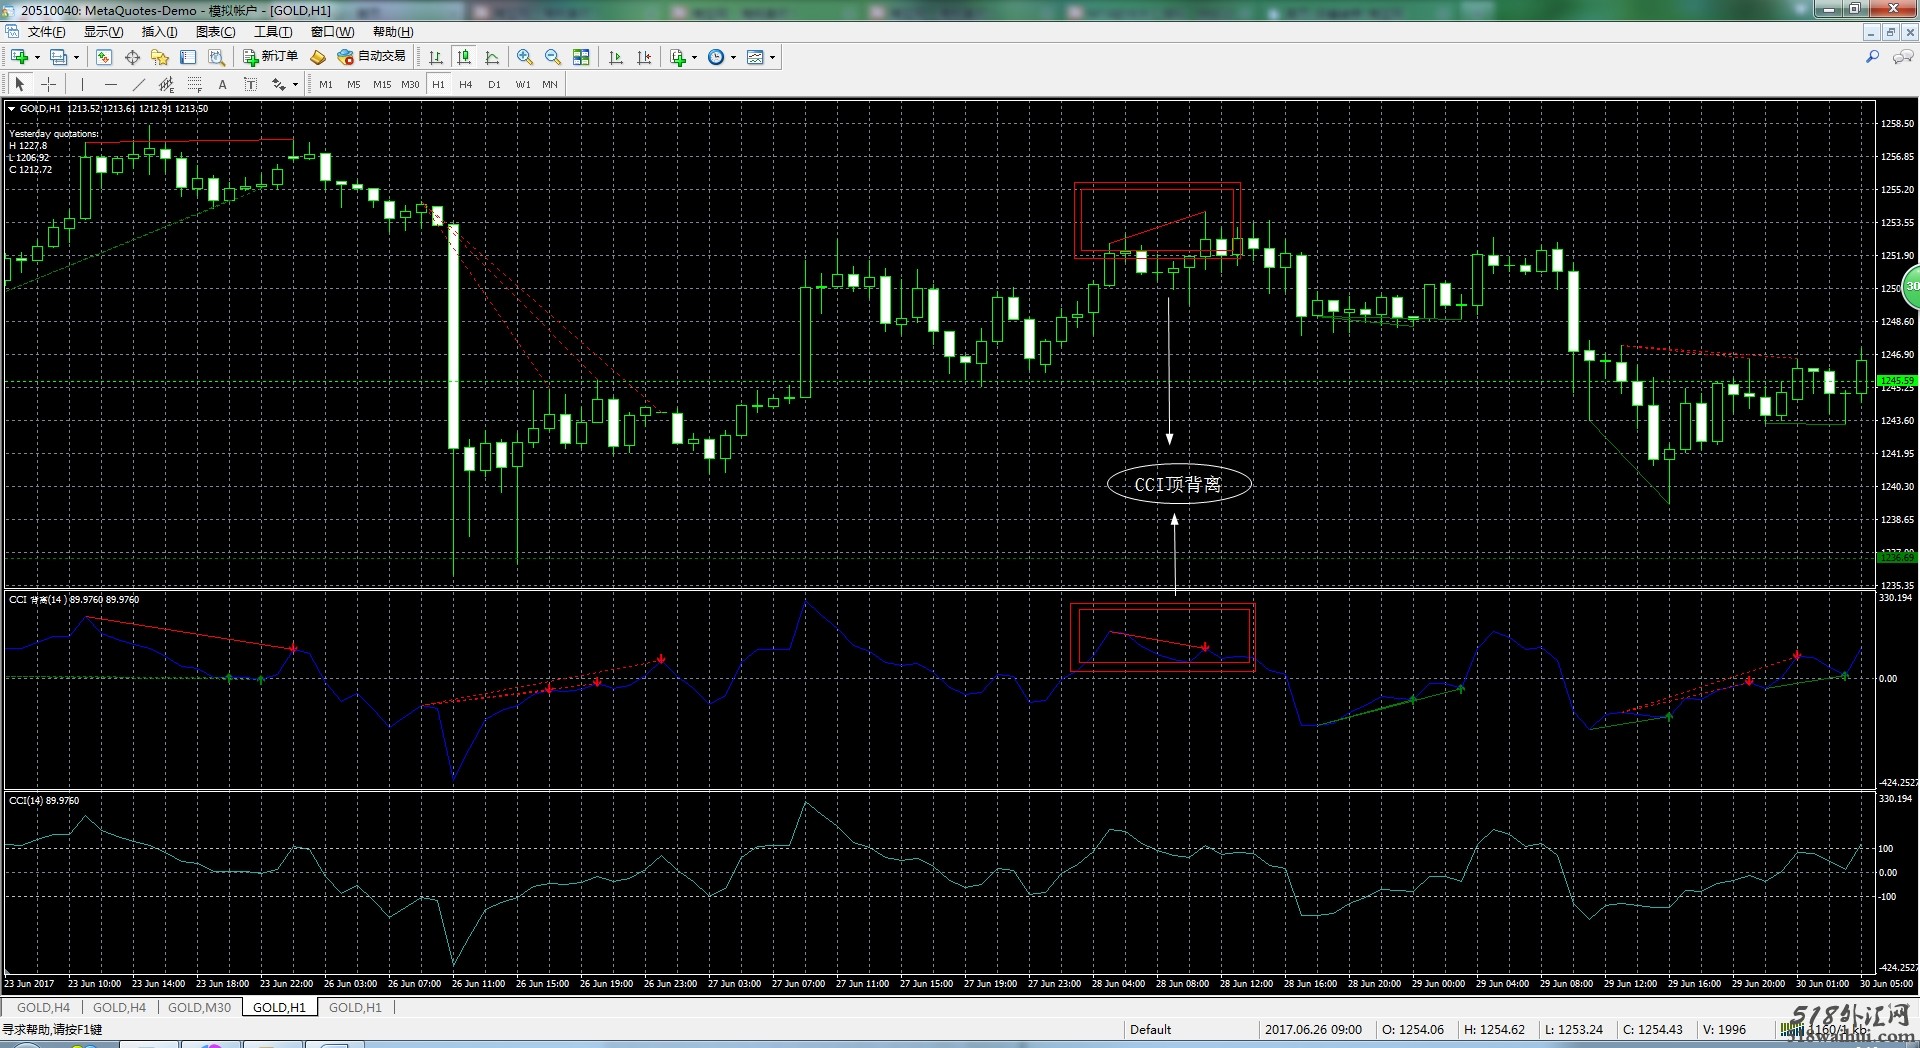Click the 新订单 new order button
The image size is (1920, 1048).
coord(270,57)
